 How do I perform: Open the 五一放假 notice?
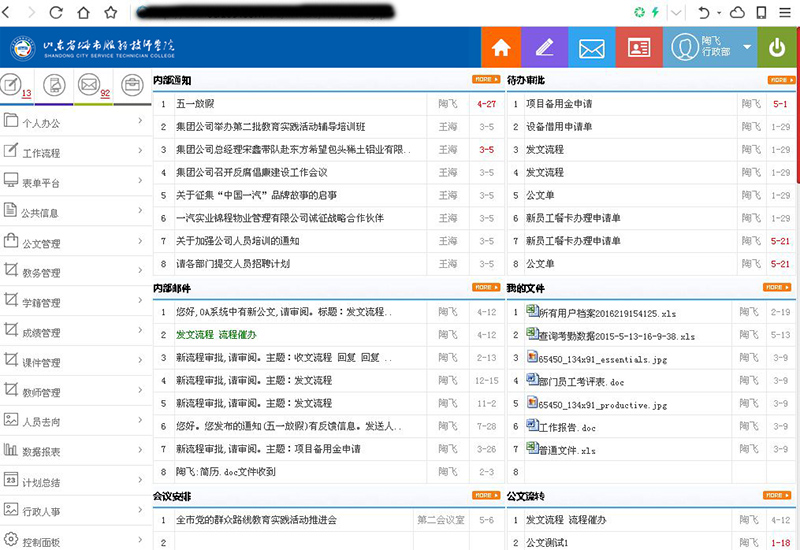click(x=195, y=104)
